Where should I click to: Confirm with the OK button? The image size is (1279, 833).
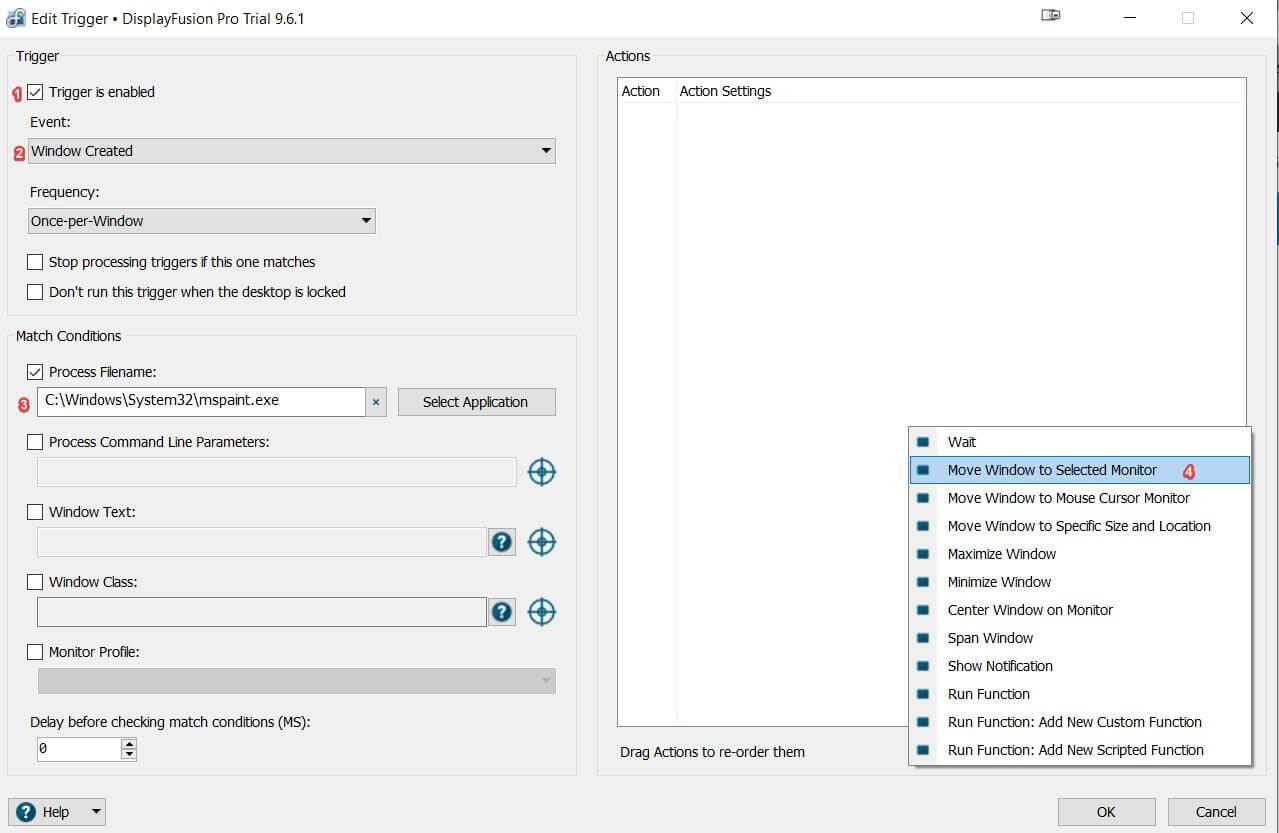1106,812
